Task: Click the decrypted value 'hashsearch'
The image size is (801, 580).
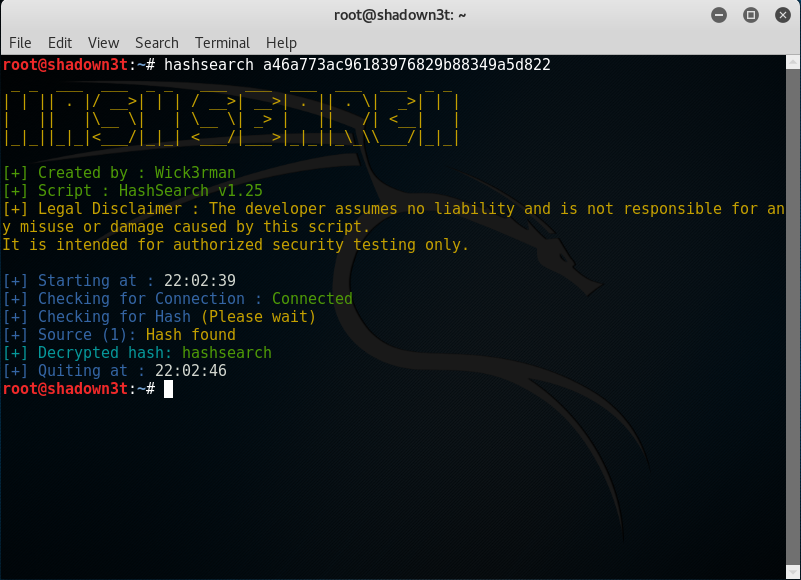Action: tap(227, 353)
